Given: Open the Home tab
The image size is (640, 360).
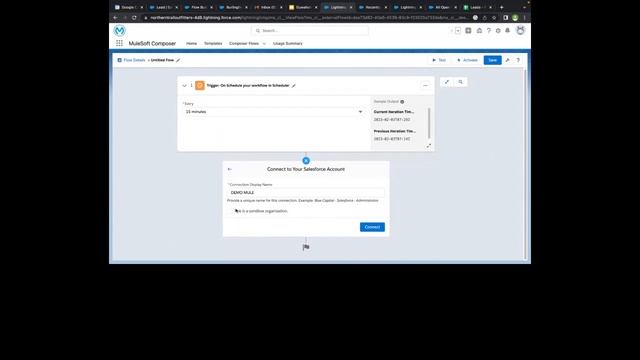Looking at the screenshot, I should (x=191, y=43).
